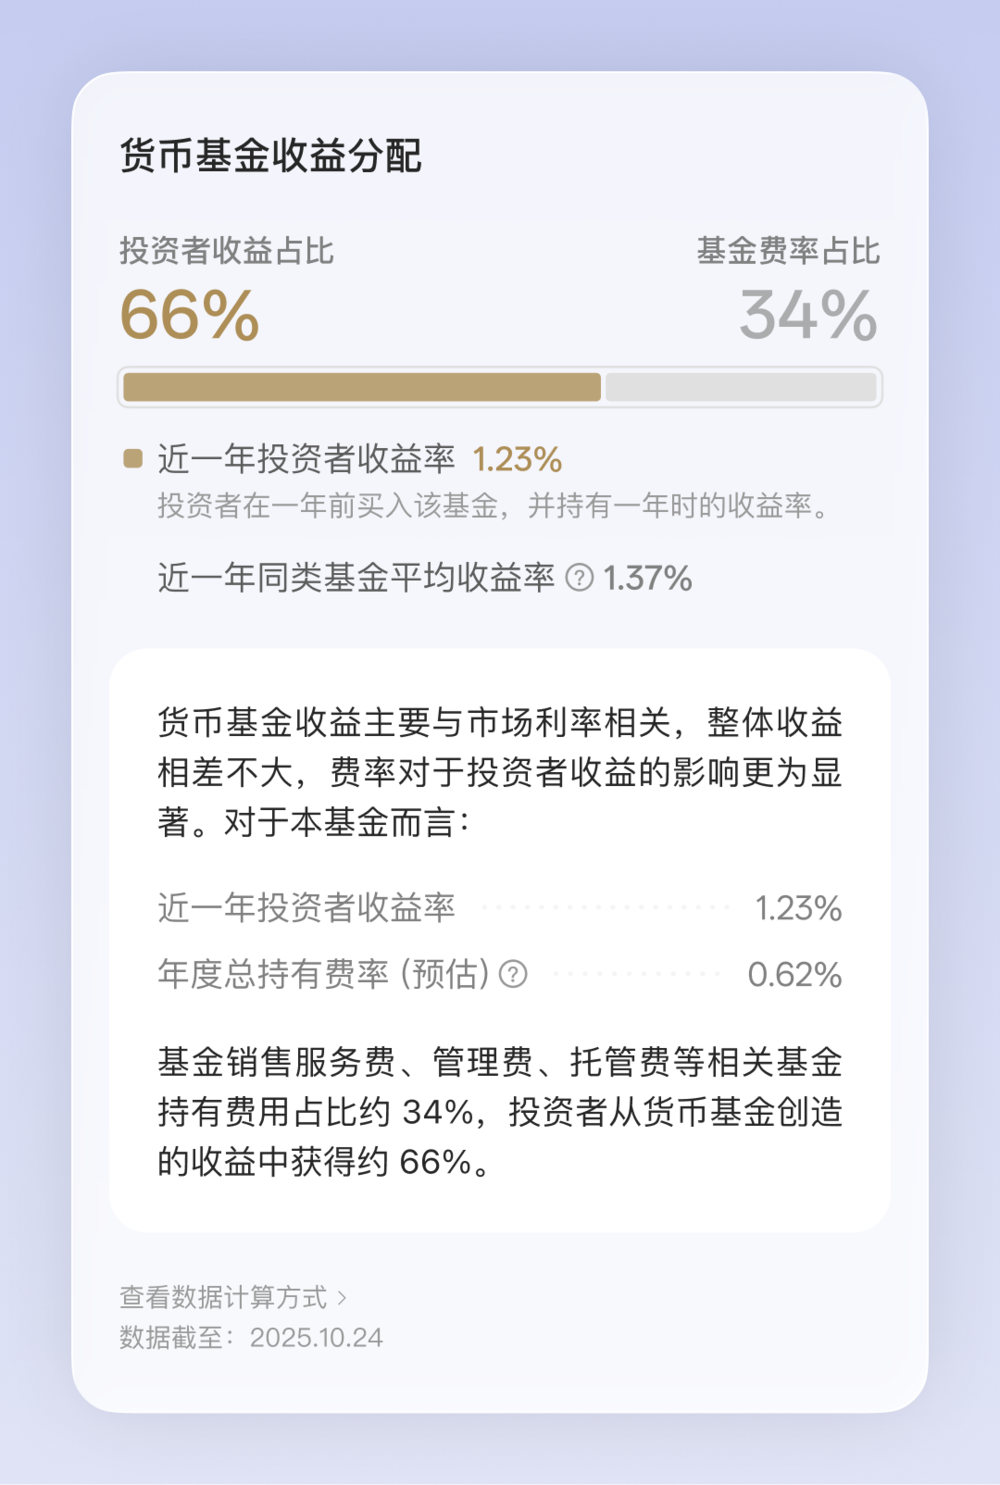Click the 基金费率占比 label

[x=788, y=250]
